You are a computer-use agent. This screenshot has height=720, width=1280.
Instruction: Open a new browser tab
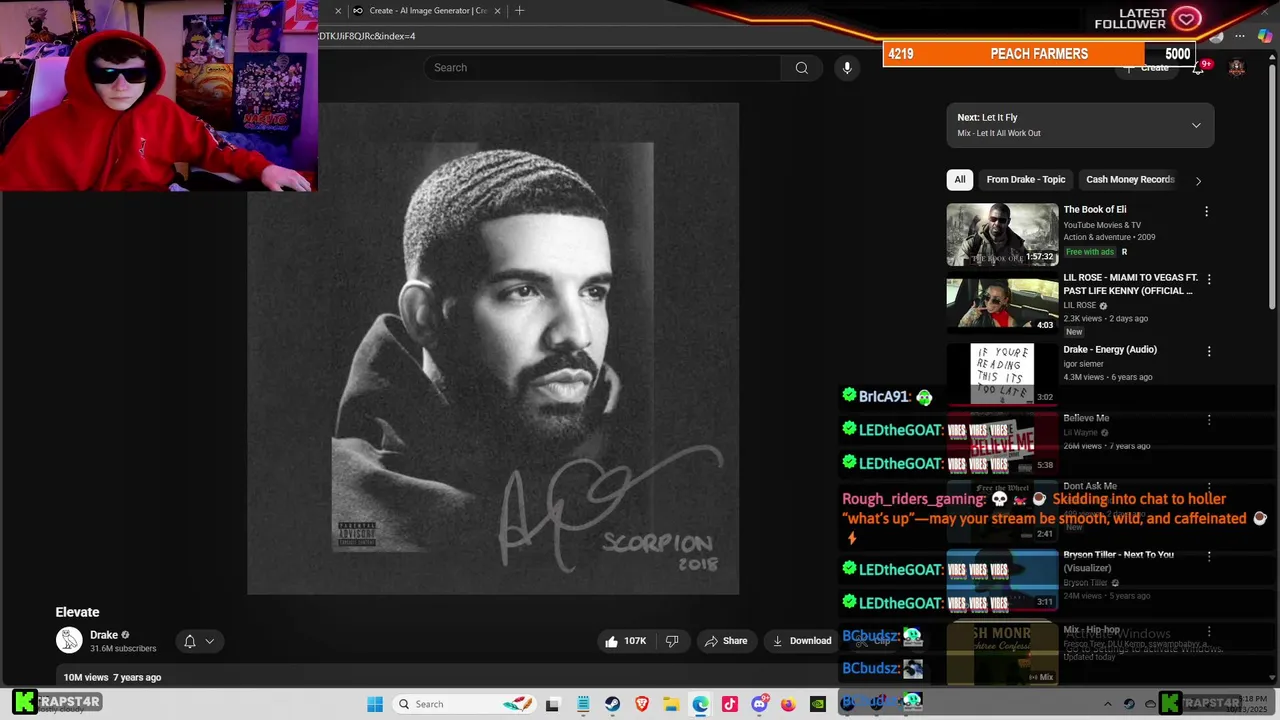519,11
